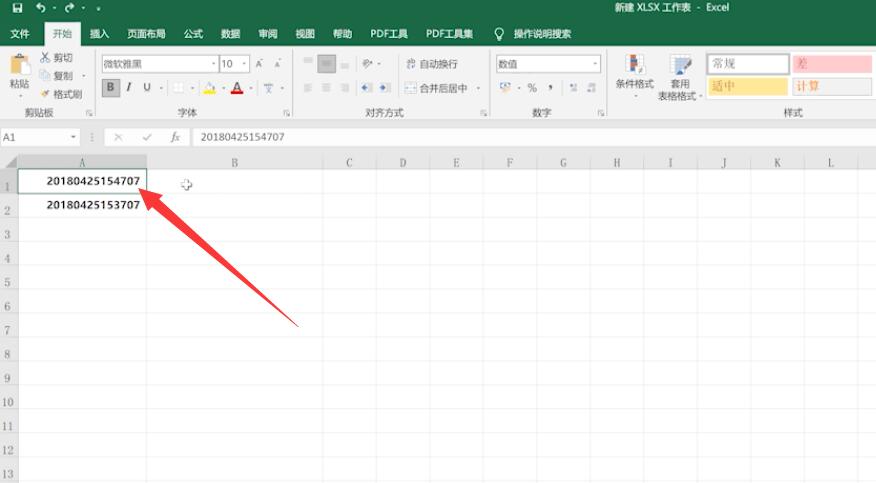Click the yellow Fill Color bucket
This screenshot has height=483, width=876.
tap(210, 88)
